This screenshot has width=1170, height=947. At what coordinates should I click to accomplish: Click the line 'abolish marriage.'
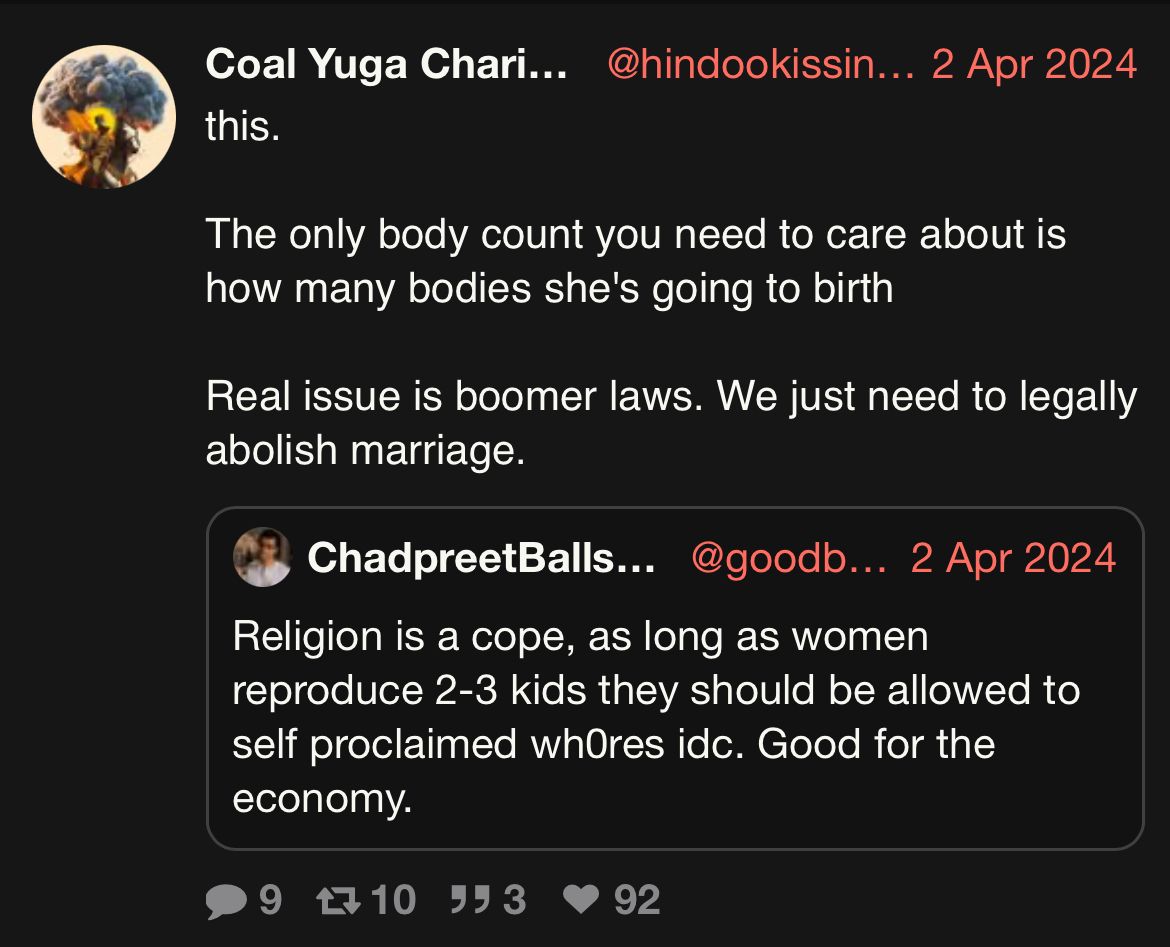pyautogui.click(x=365, y=451)
